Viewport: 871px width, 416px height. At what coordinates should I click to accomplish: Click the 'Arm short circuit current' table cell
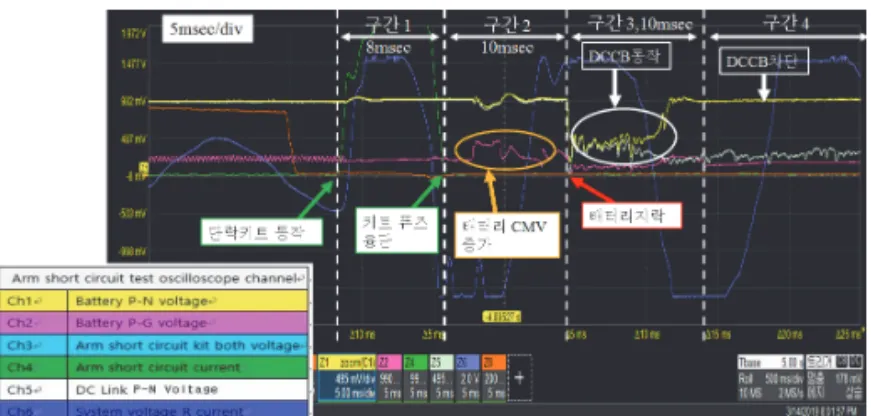188,367
